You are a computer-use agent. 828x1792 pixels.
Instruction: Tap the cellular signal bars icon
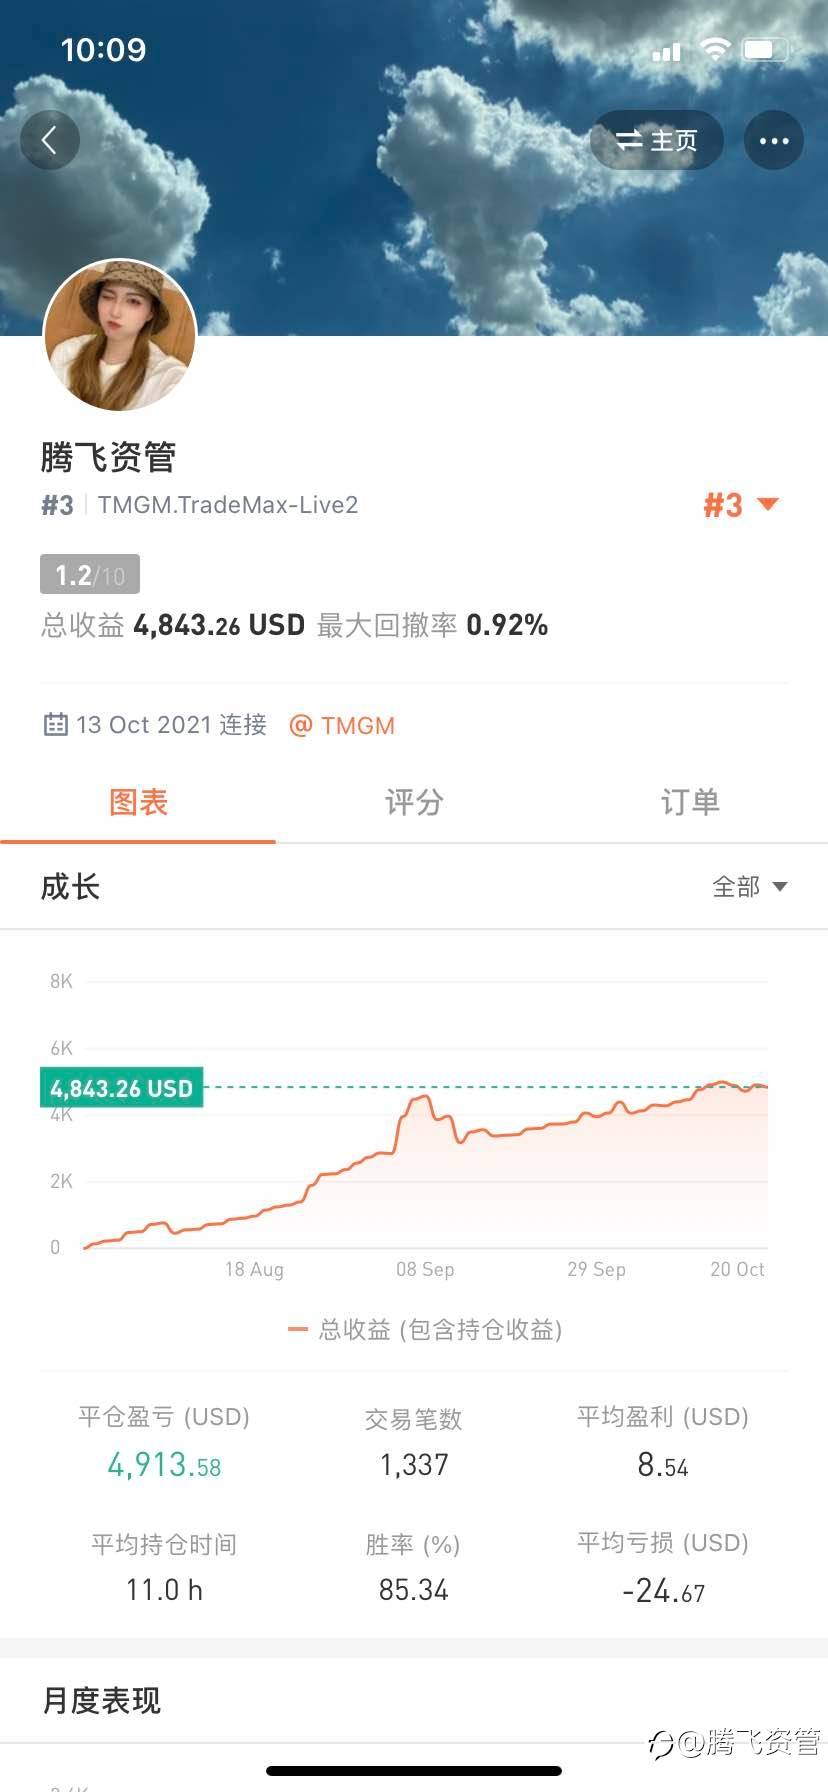click(x=666, y=51)
